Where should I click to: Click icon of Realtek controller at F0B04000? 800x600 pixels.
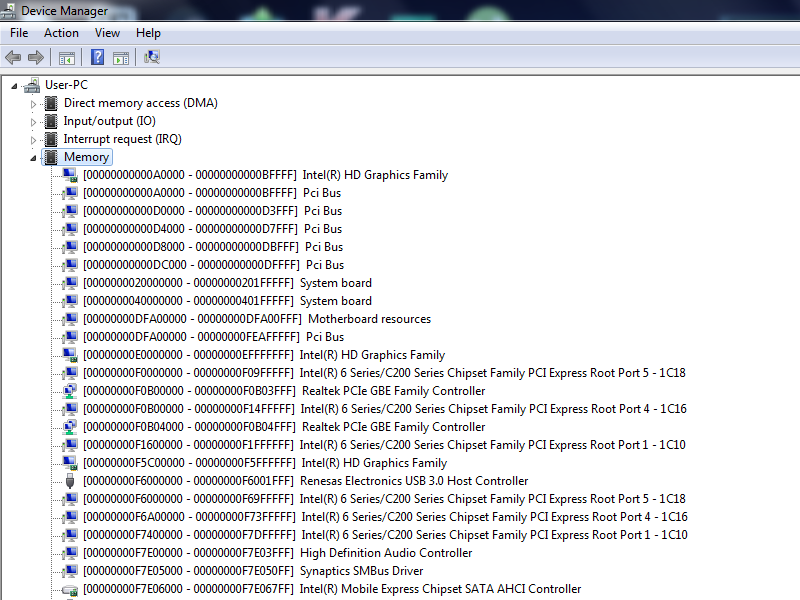pos(70,427)
